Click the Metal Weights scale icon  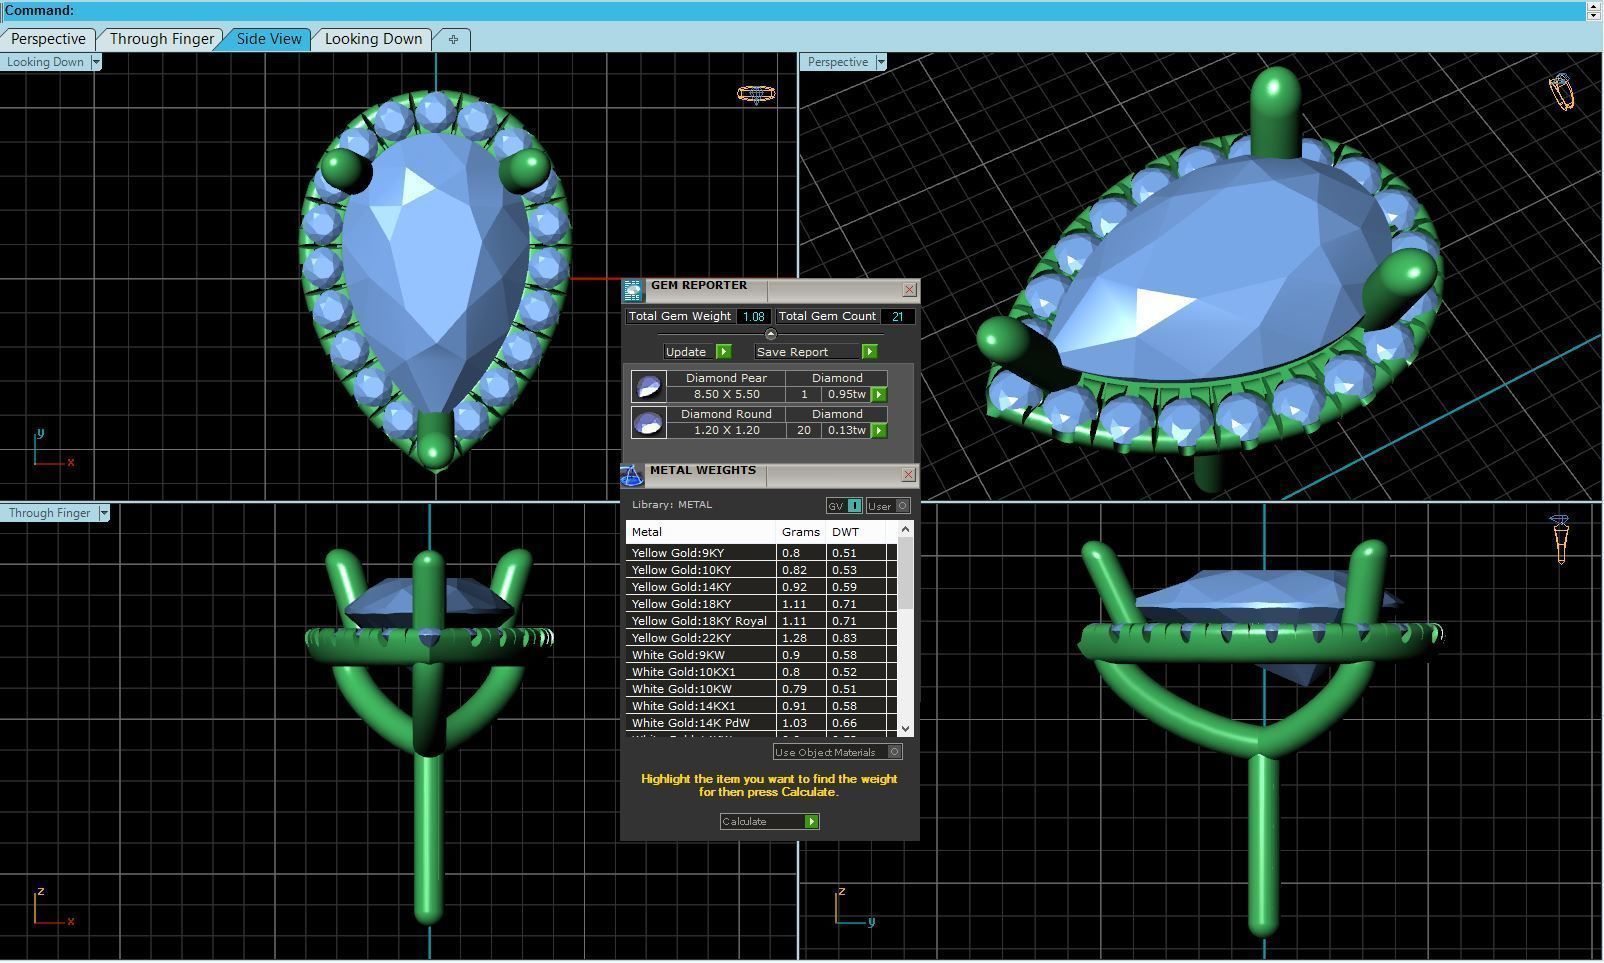point(631,475)
